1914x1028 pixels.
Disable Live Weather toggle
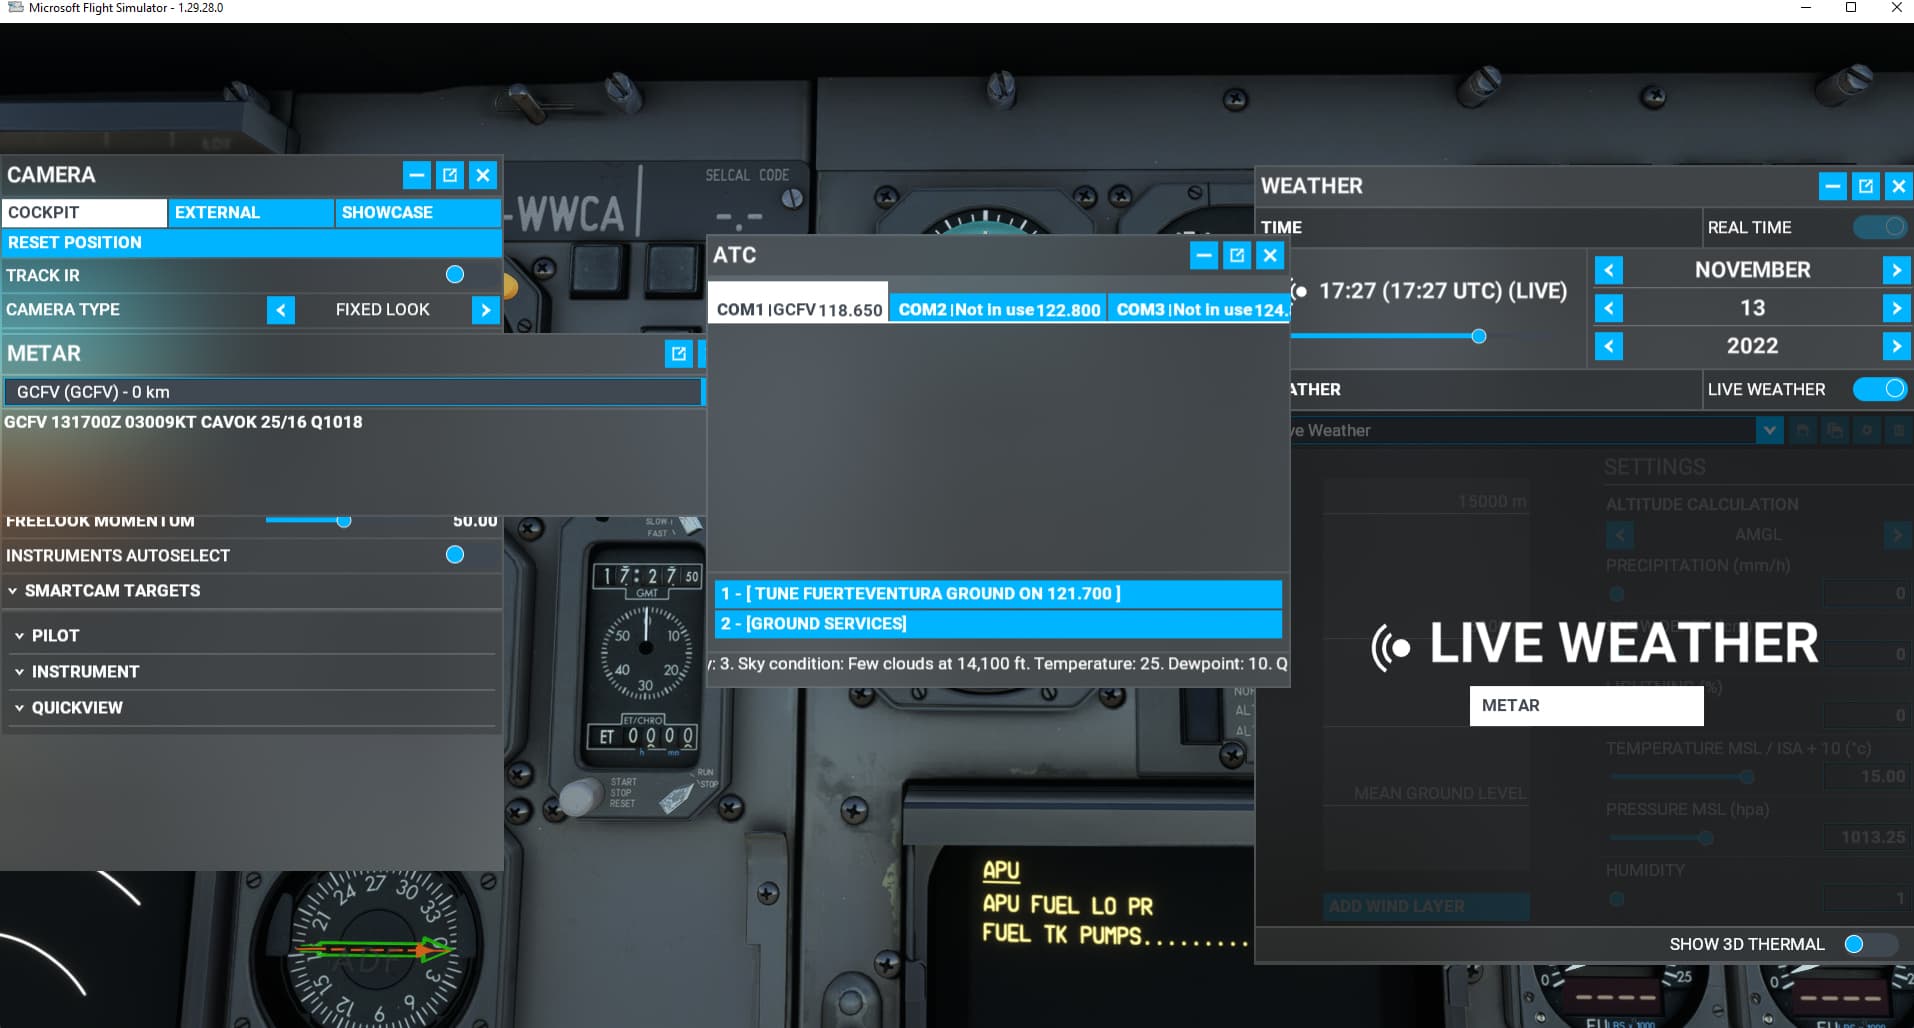(1880, 389)
